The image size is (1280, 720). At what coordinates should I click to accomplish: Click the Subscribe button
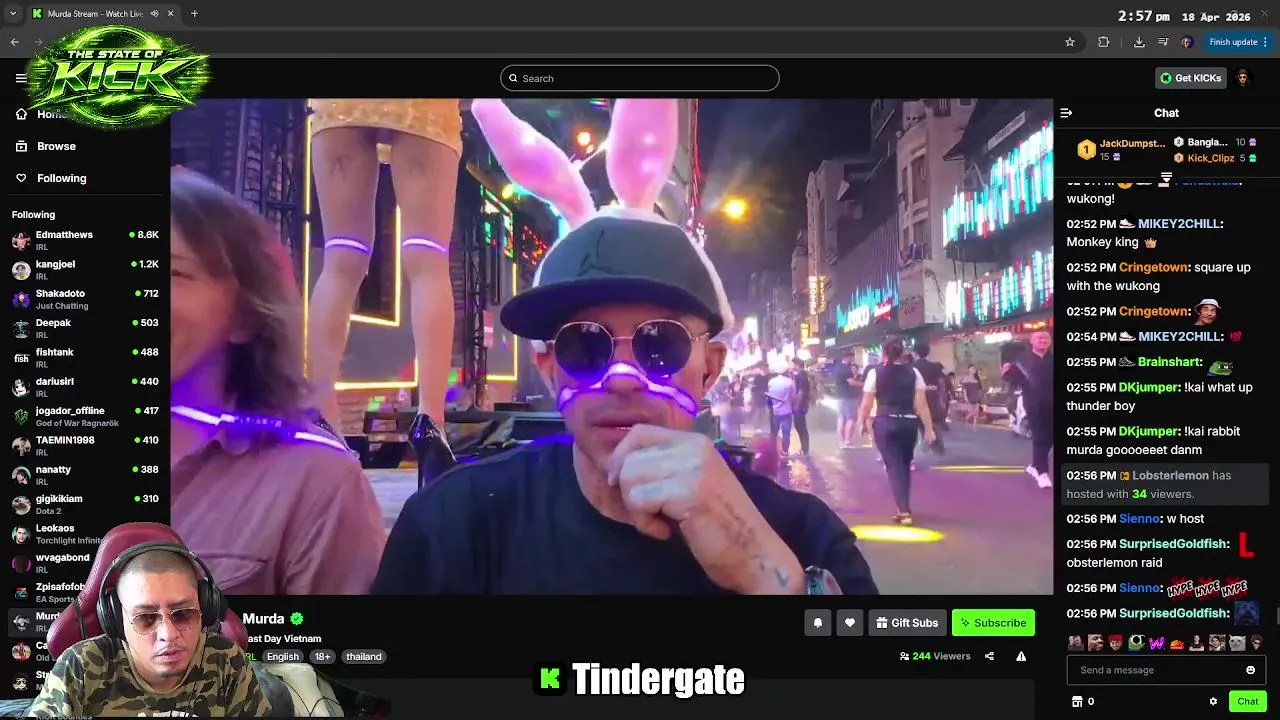pyautogui.click(x=993, y=623)
